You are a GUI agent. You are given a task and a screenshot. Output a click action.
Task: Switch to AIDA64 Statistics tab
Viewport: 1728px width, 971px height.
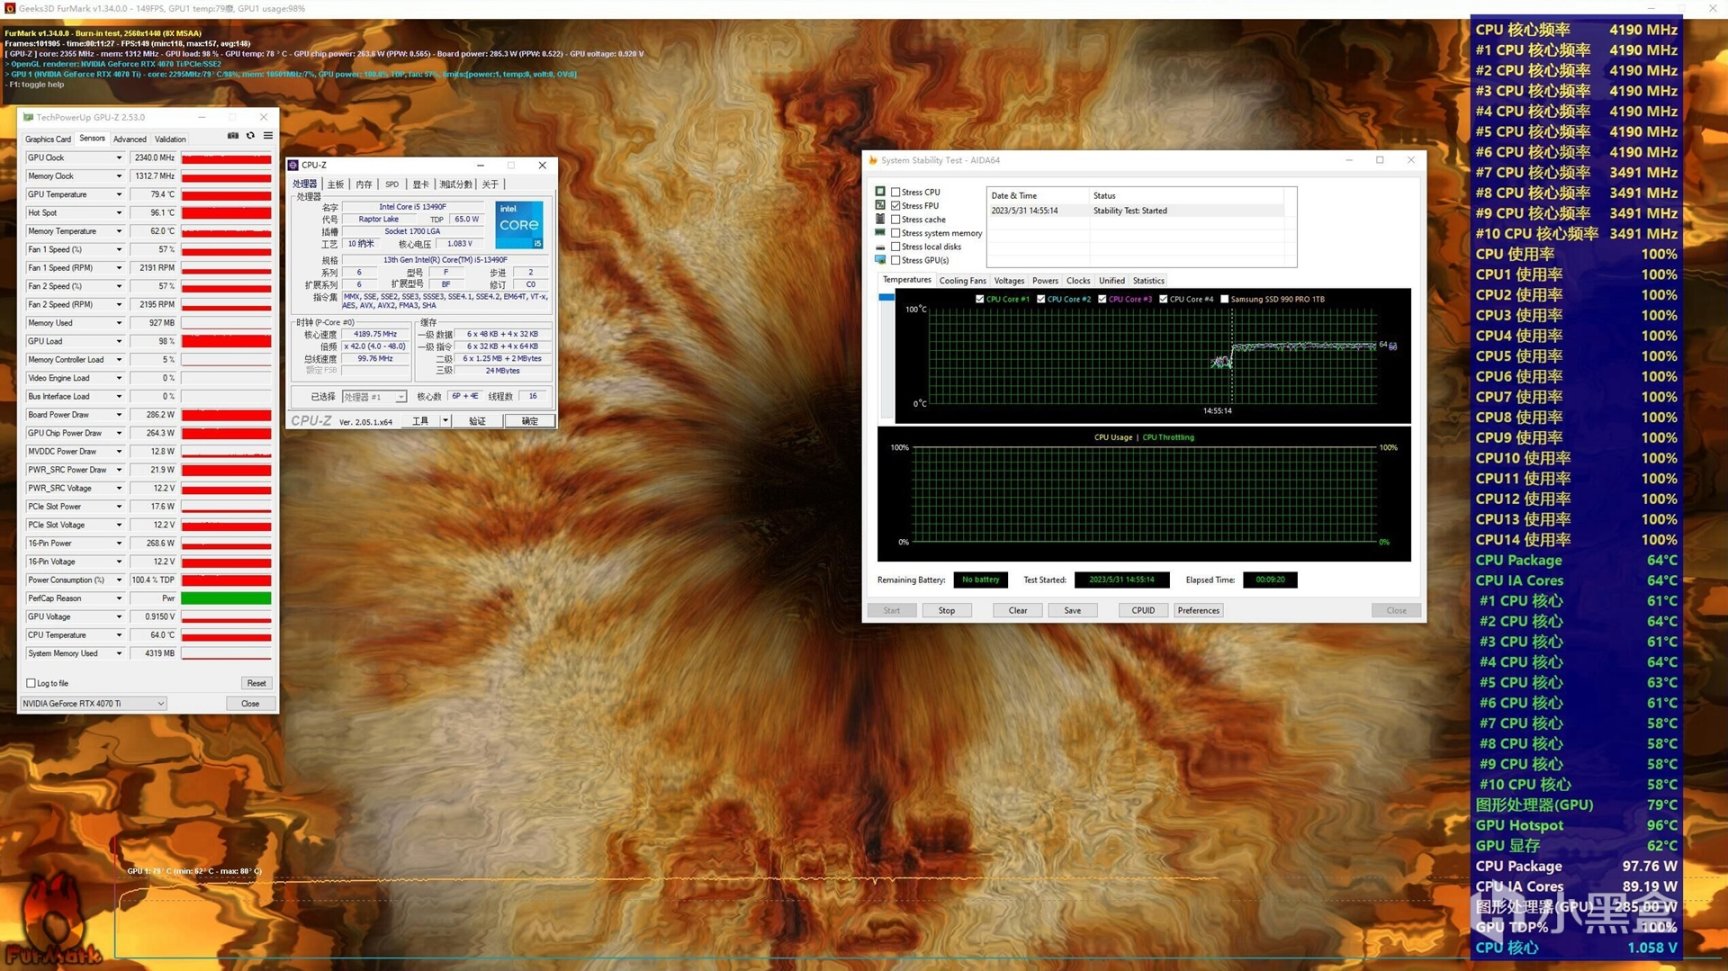click(x=1148, y=281)
